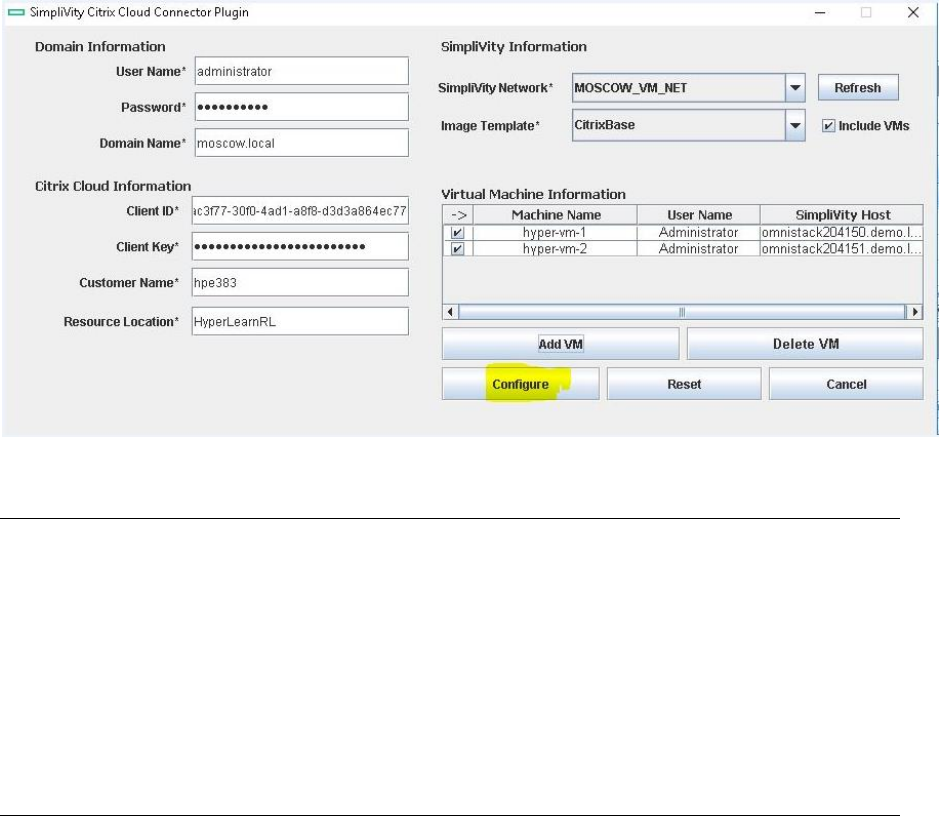Image resolution: width=939 pixels, height=816 pixels.
Task: Focus the Client ID field
Action: click(300, 211)
